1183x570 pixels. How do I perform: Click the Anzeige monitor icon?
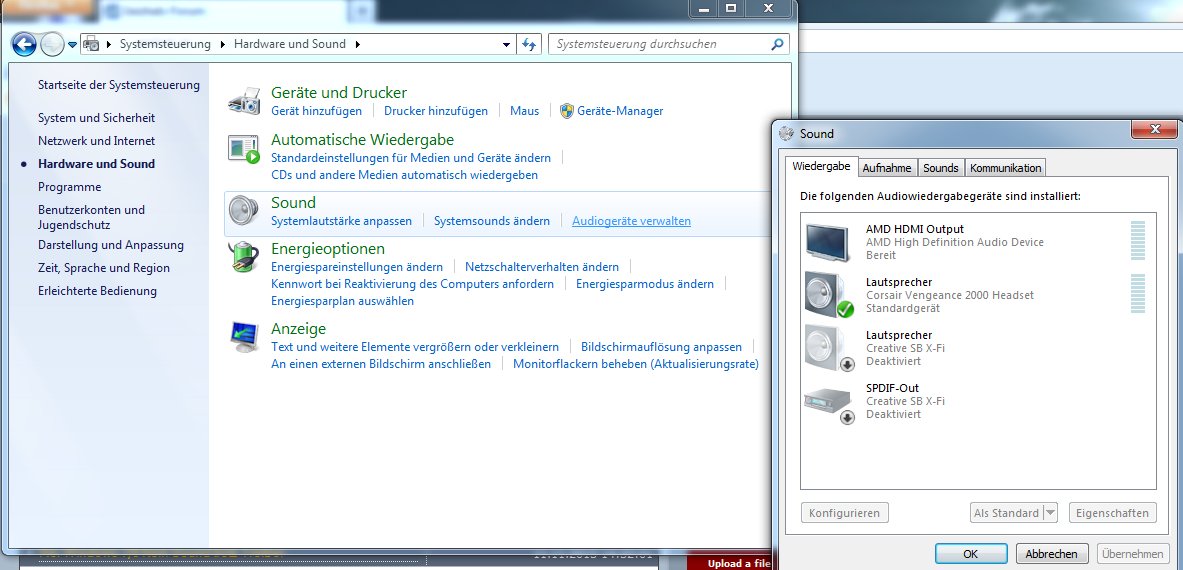pyautogui.click(x=244, y=337)
